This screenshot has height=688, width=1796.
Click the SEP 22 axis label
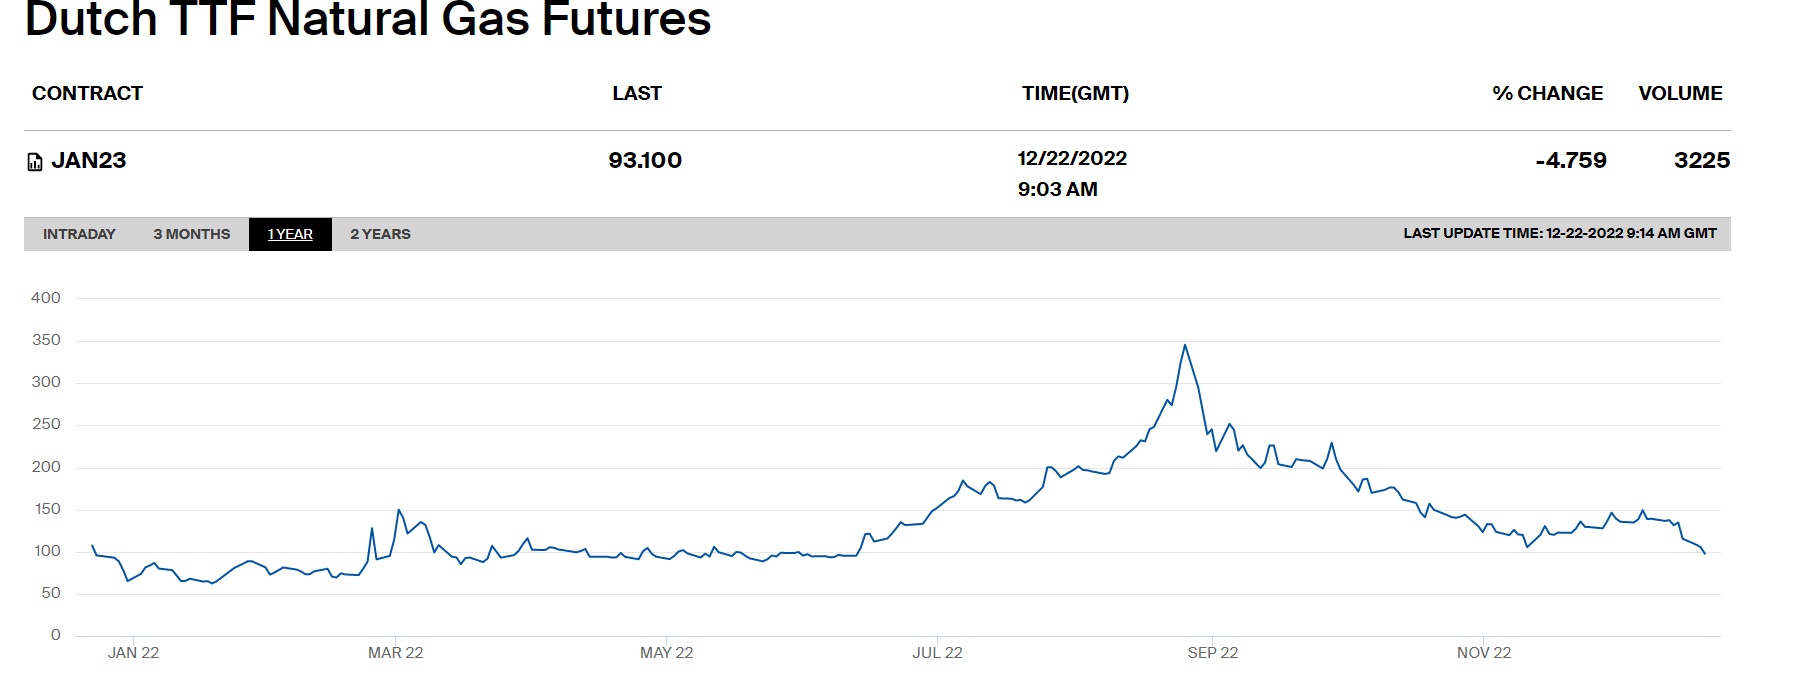(x=1212, y=653)
